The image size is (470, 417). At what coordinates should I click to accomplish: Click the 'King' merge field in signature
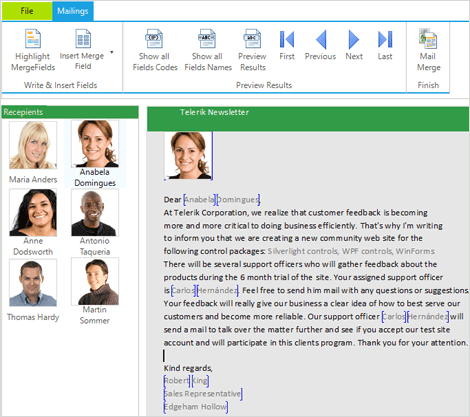click(x=200, y=380)
